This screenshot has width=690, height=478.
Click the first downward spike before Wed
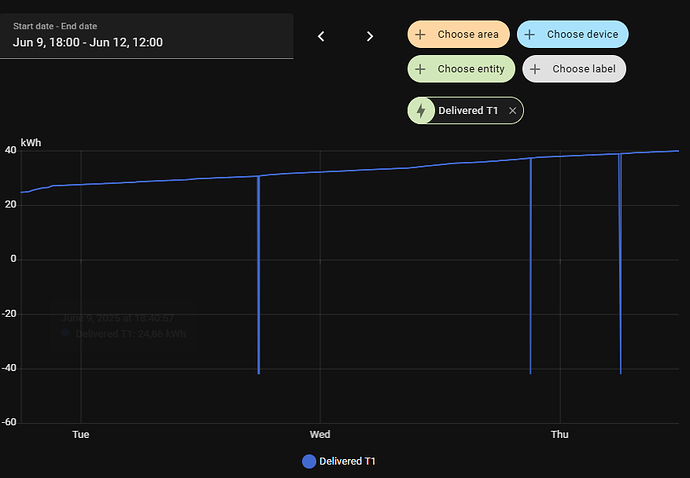[x=258, y=275]
